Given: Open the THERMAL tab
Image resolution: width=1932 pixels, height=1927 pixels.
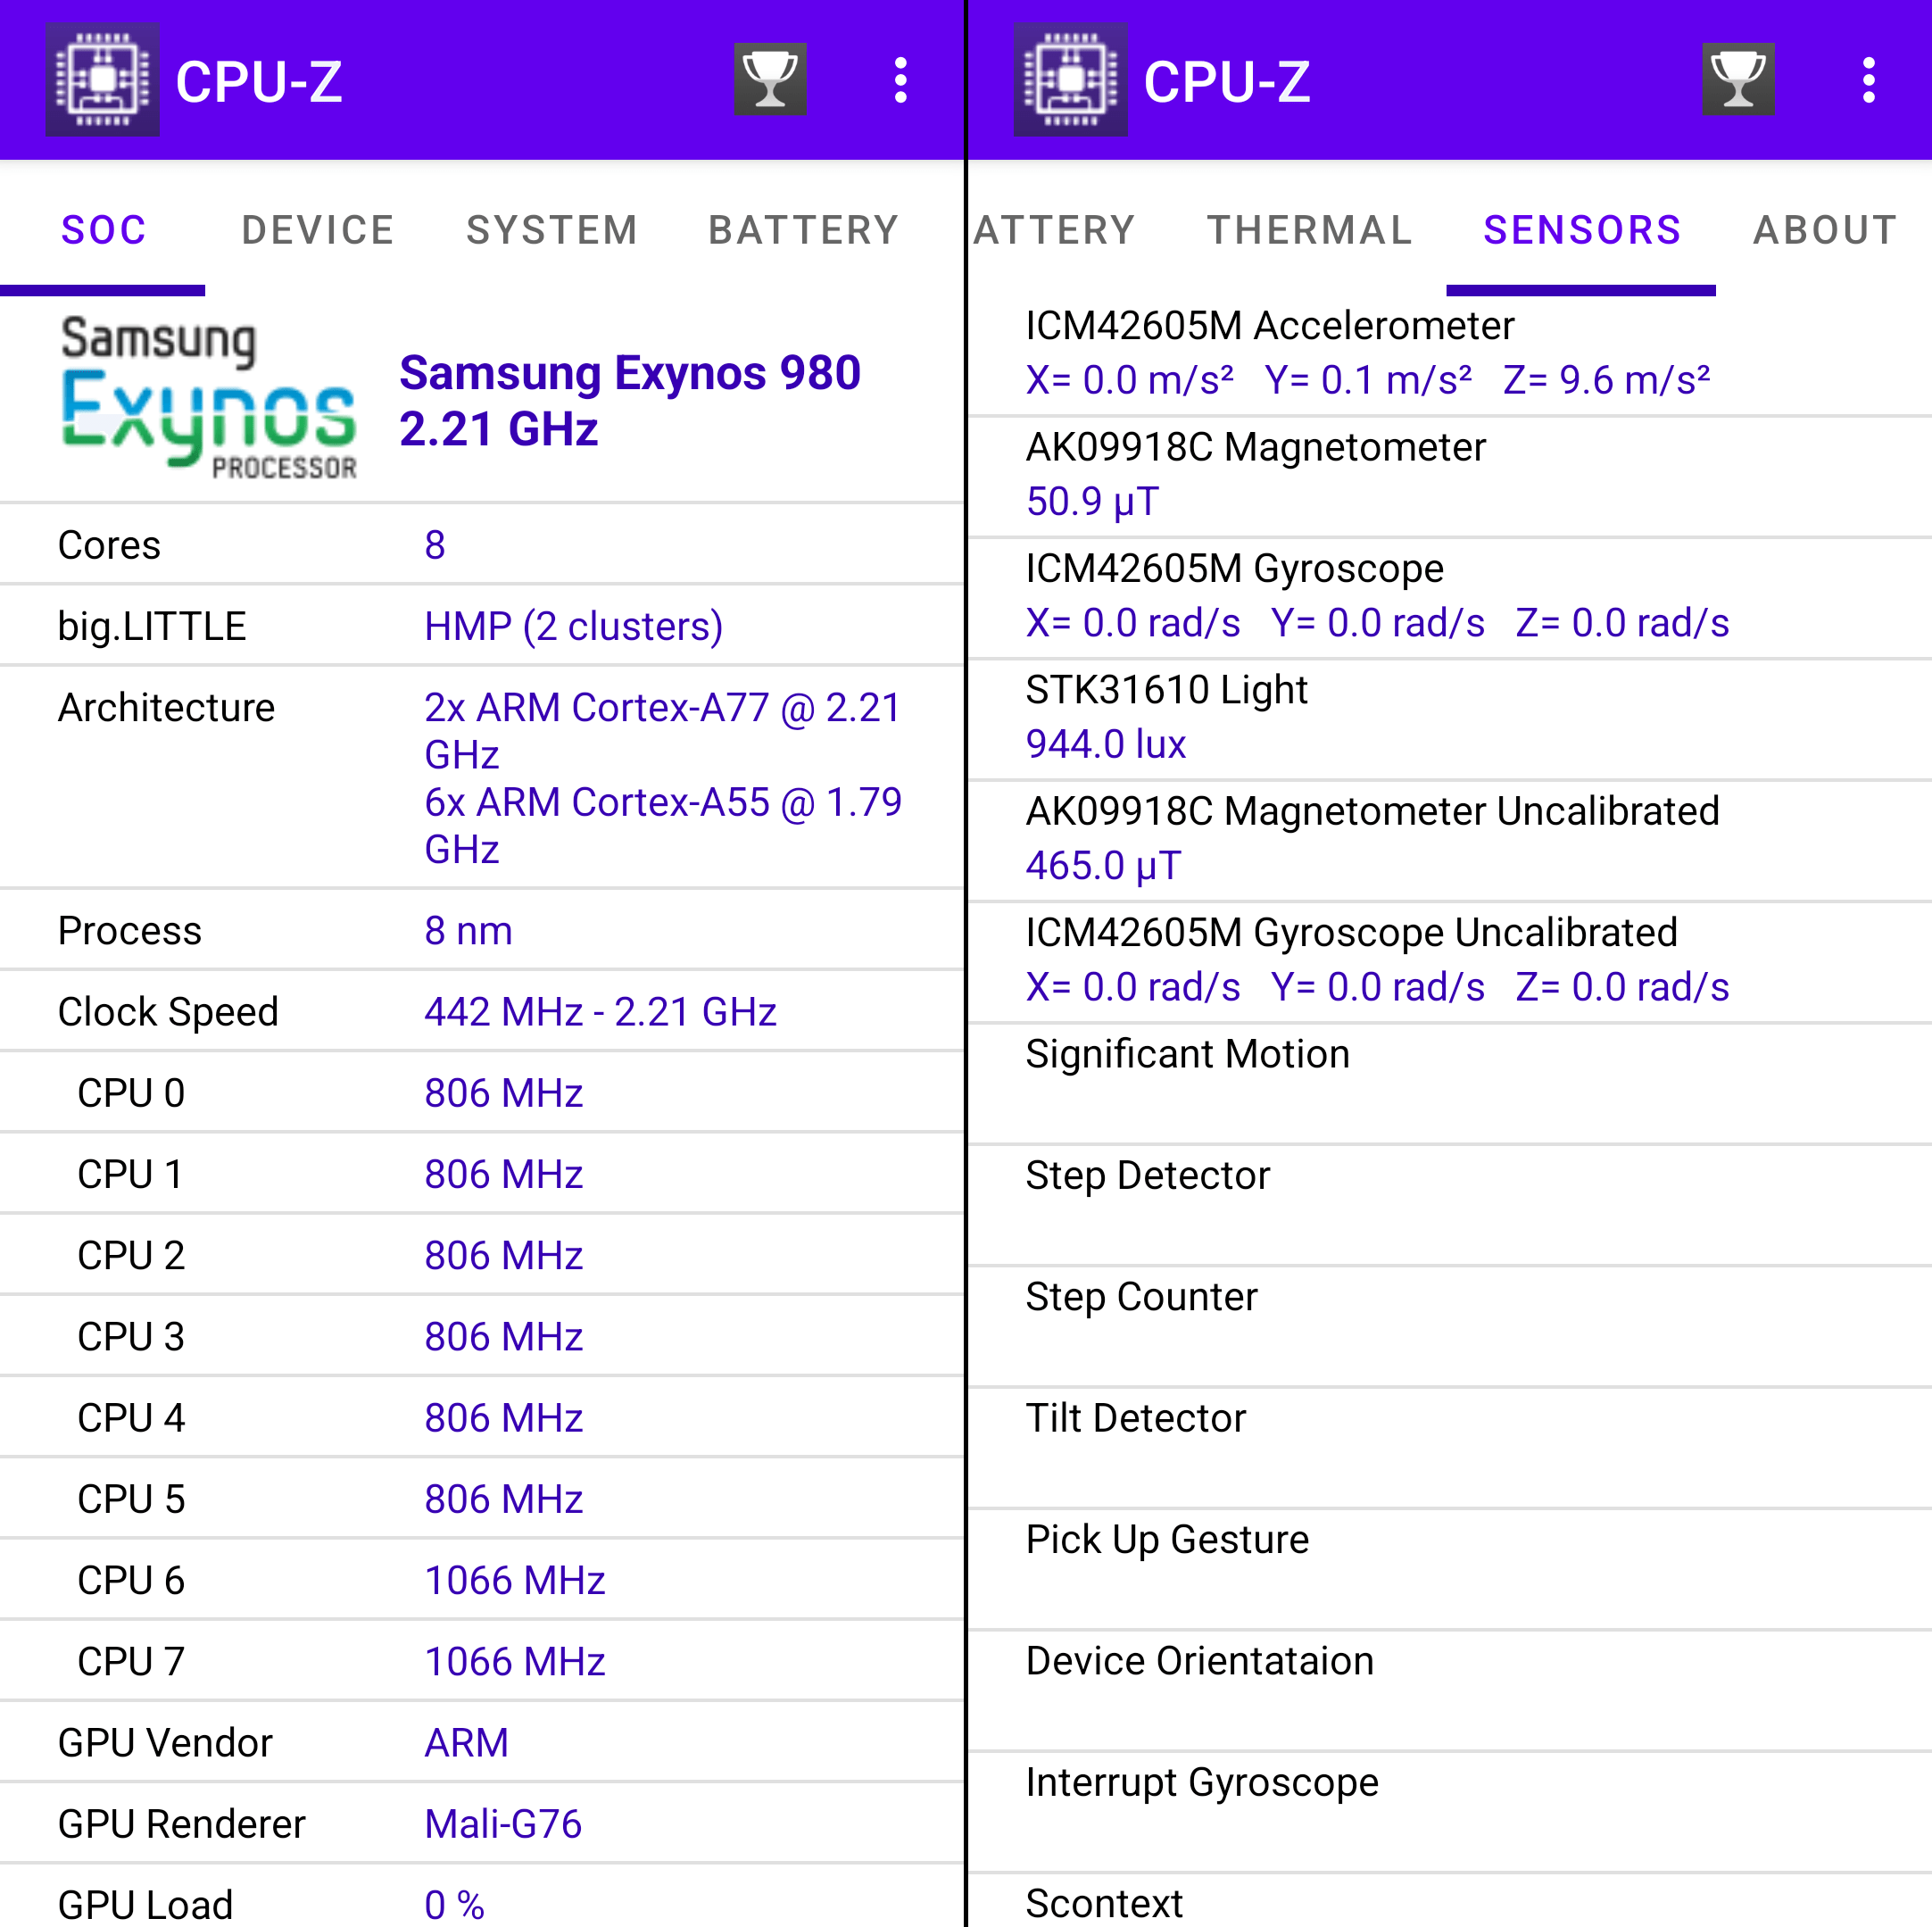Looking at the screenshot, I should click(x=1310, y=230).
